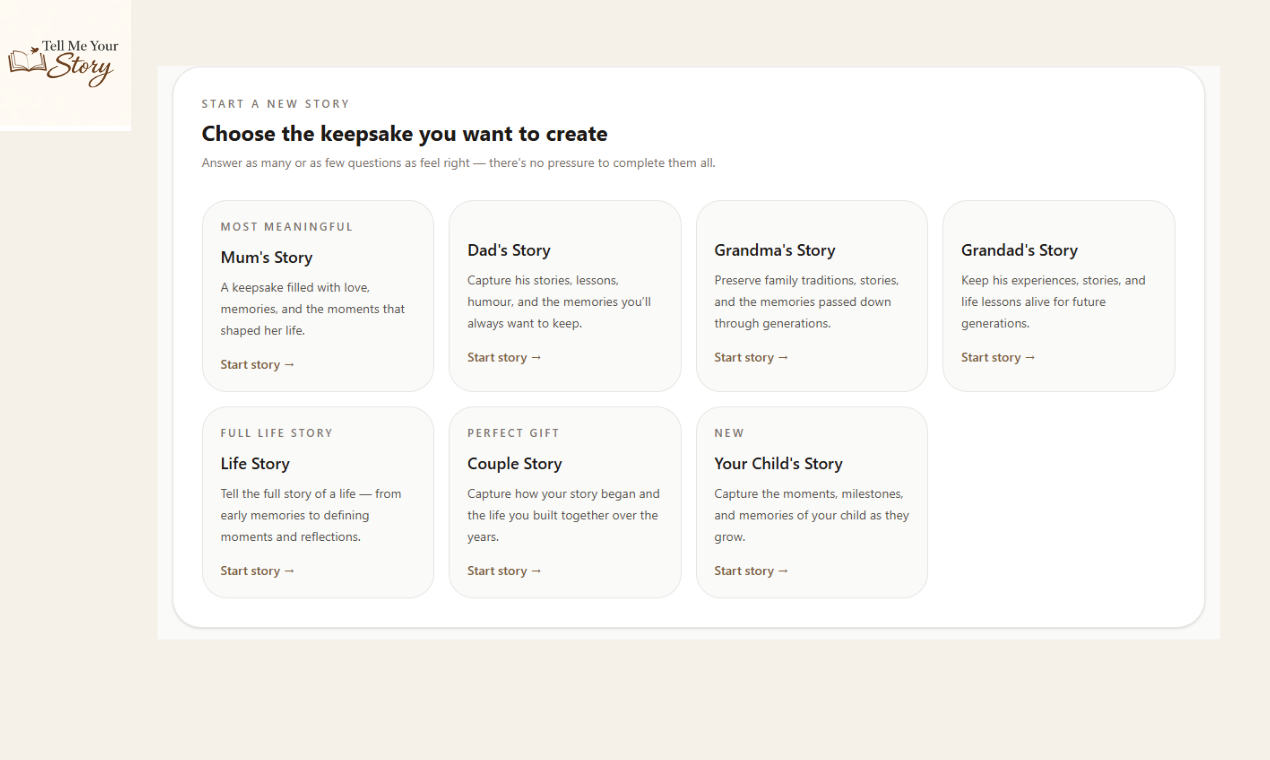
Task: Click 'Capture how your story began' description
Action: point(564,515)
